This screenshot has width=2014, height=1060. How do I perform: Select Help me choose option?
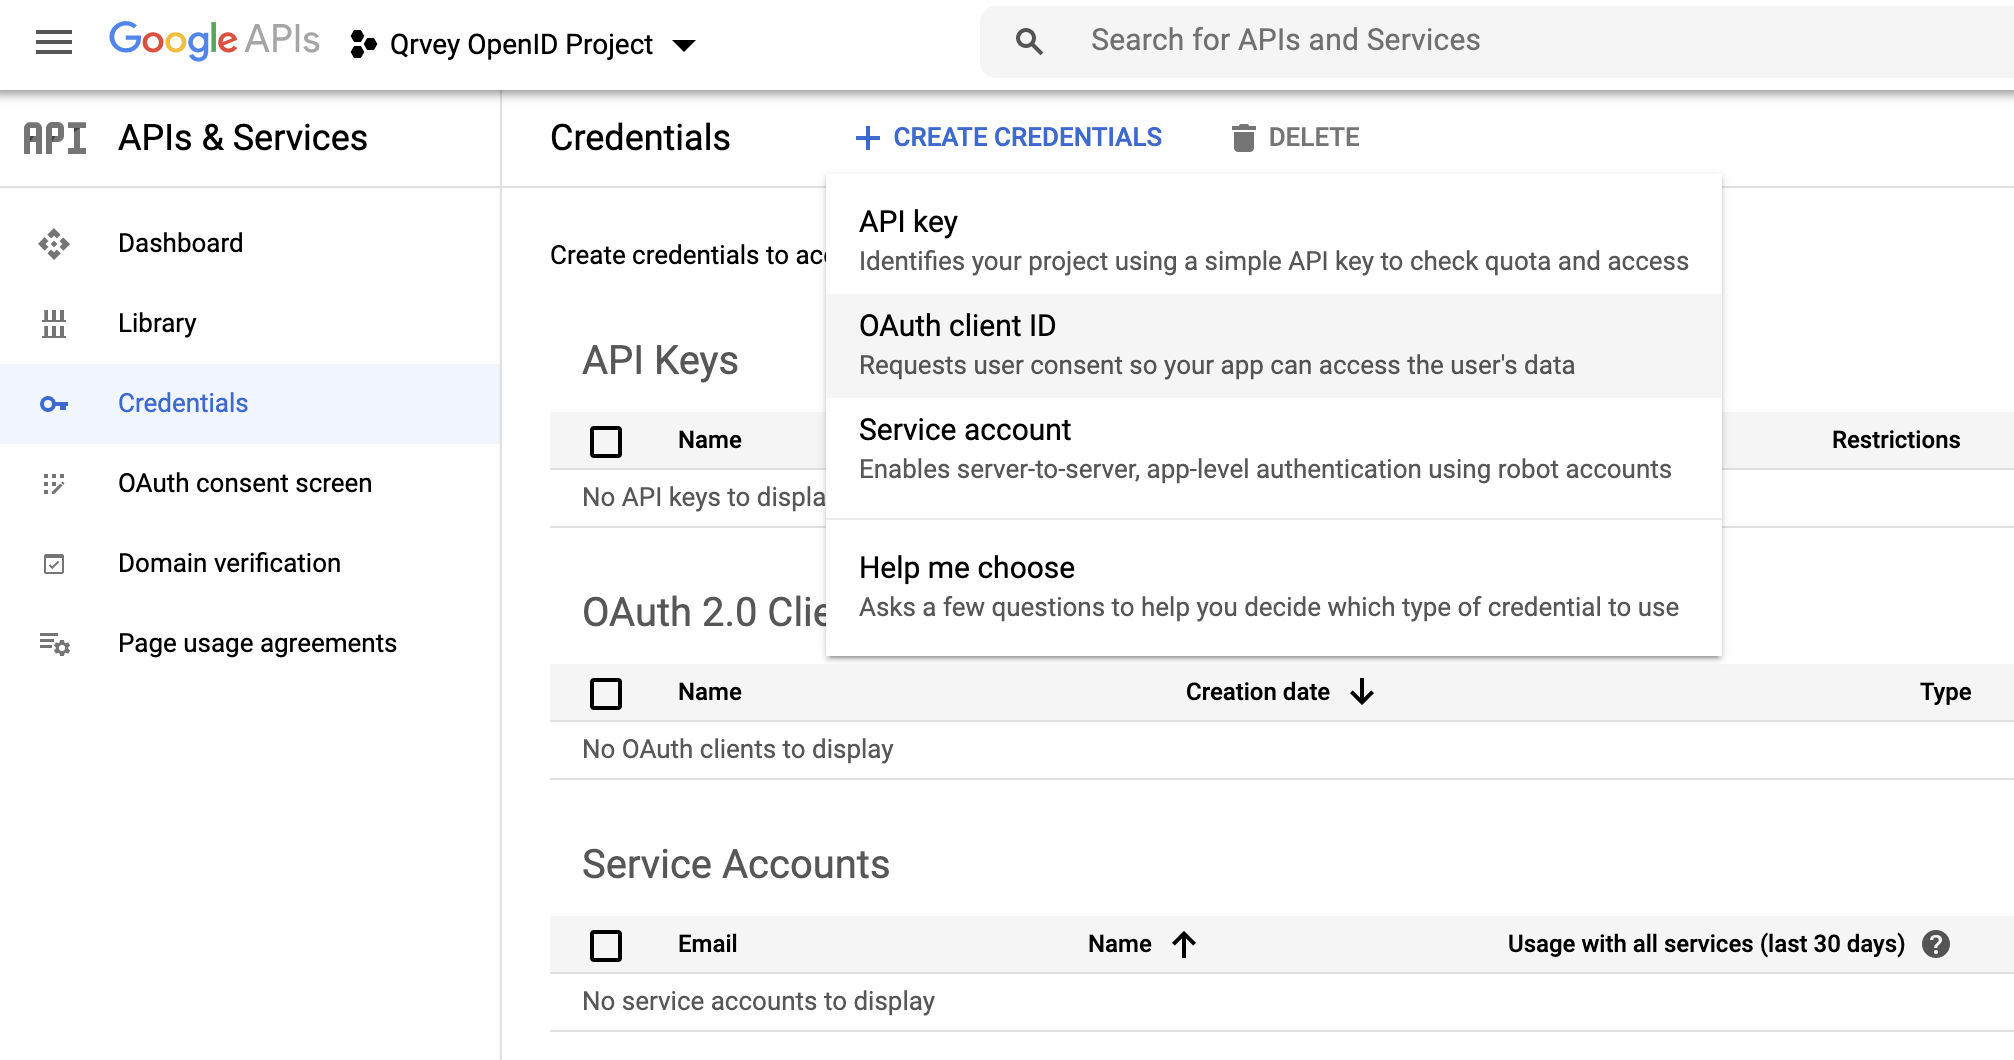pyautogui.click(x=1274, y=587)
